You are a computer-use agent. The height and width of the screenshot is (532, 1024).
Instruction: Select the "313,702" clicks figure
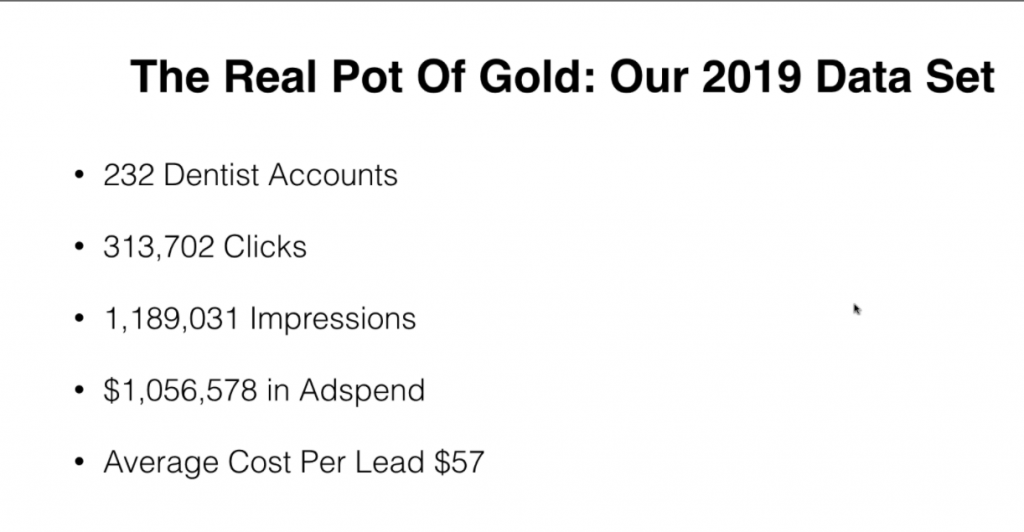159,247
